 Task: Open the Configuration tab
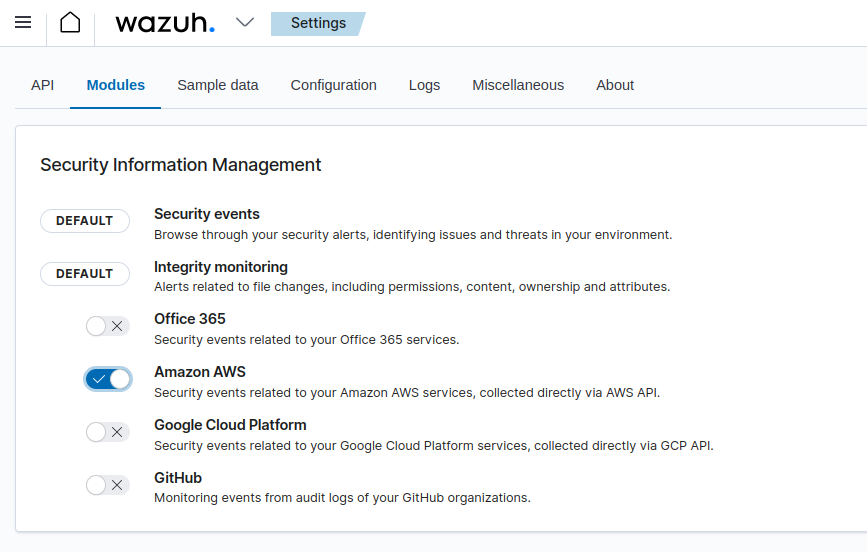[333, 85]
